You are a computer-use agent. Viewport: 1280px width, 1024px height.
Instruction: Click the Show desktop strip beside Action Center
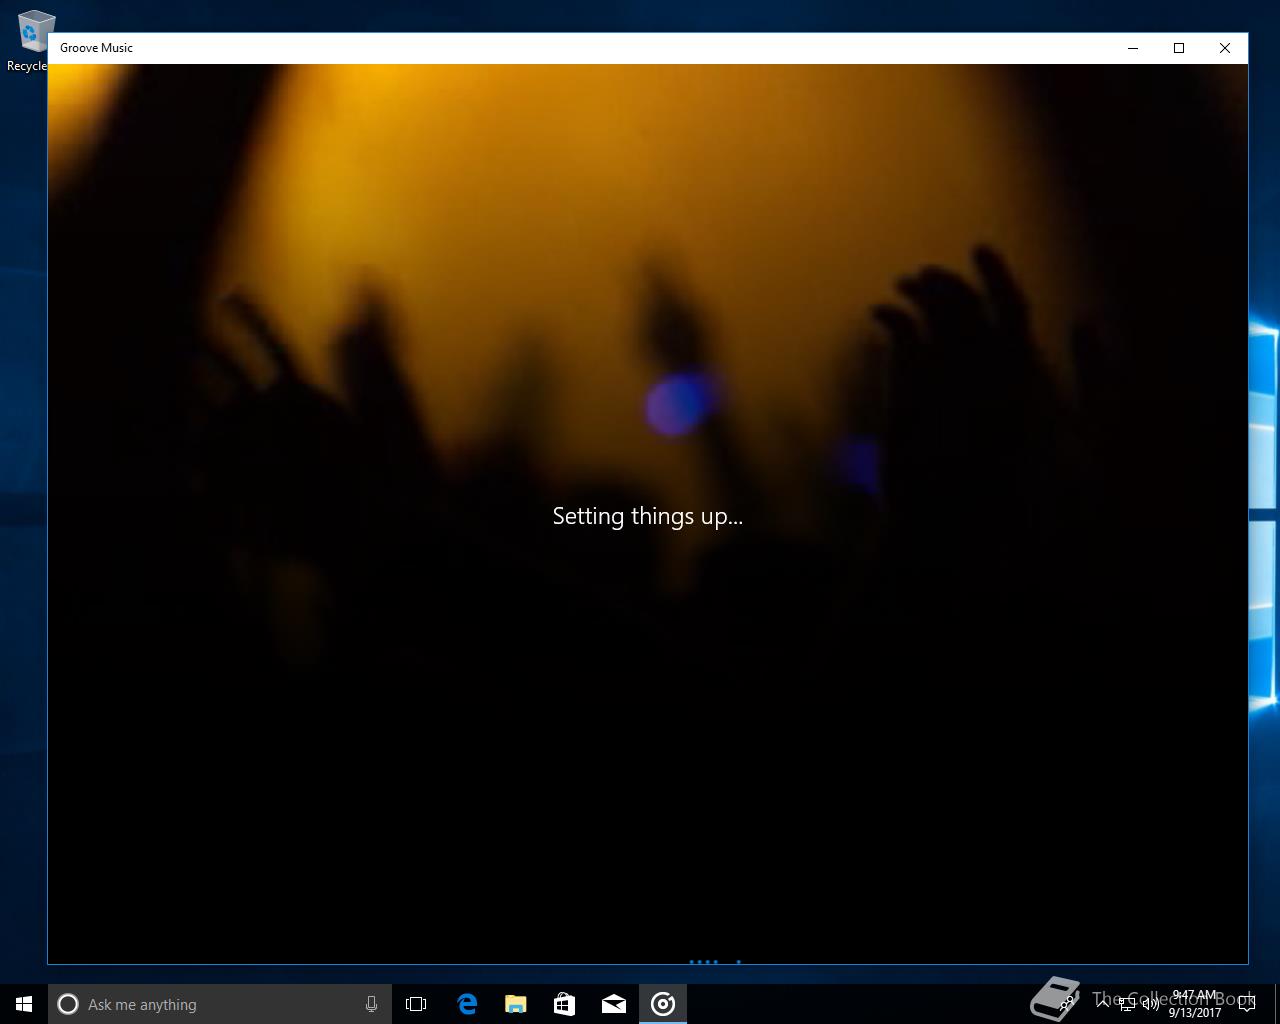coord(1277,1004)
